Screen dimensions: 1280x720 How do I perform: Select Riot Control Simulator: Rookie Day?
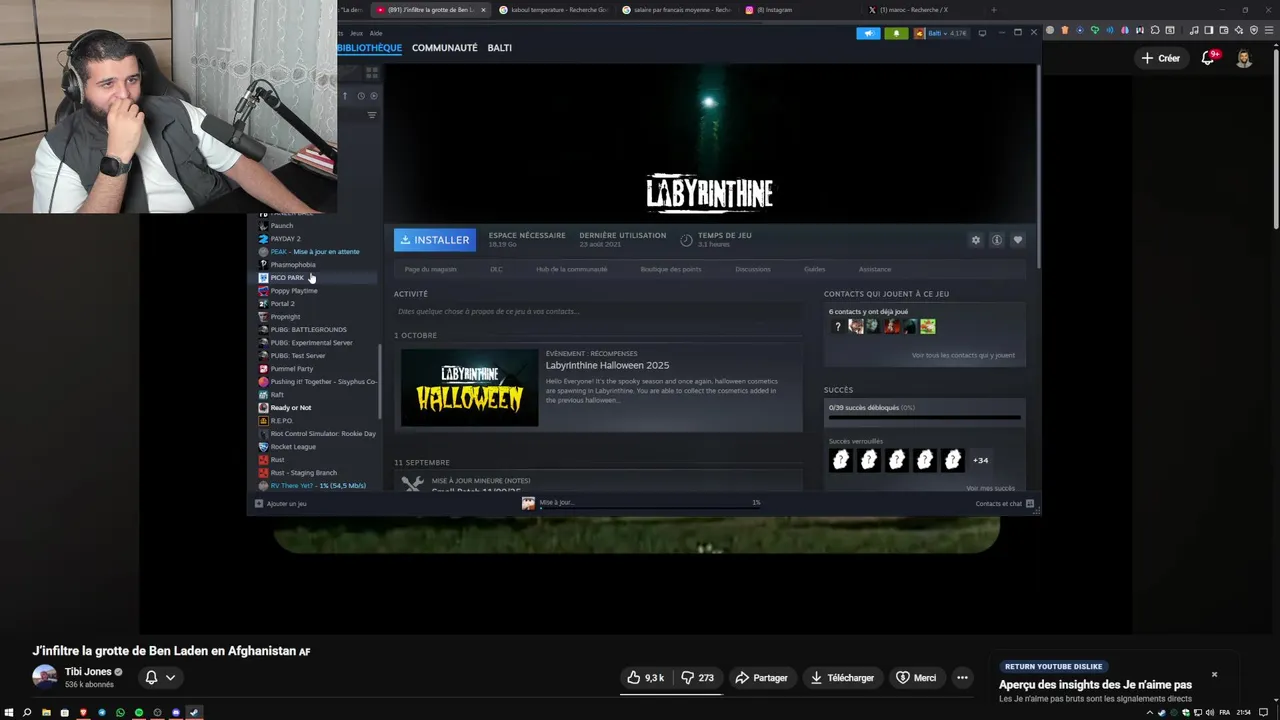click(x=316, y=434)
